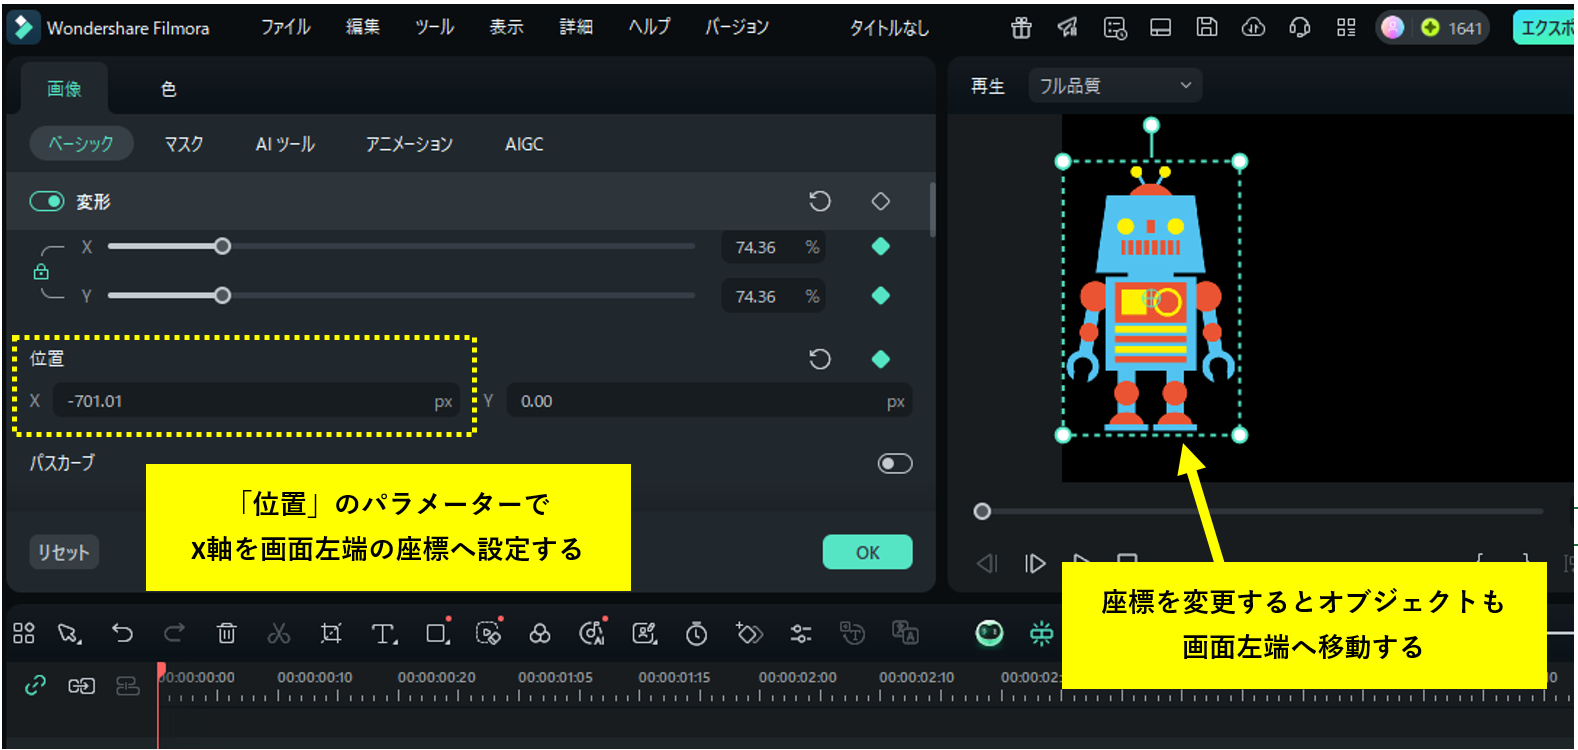
Task: Click the エクスポート export button
Action: coord(1544,28)
